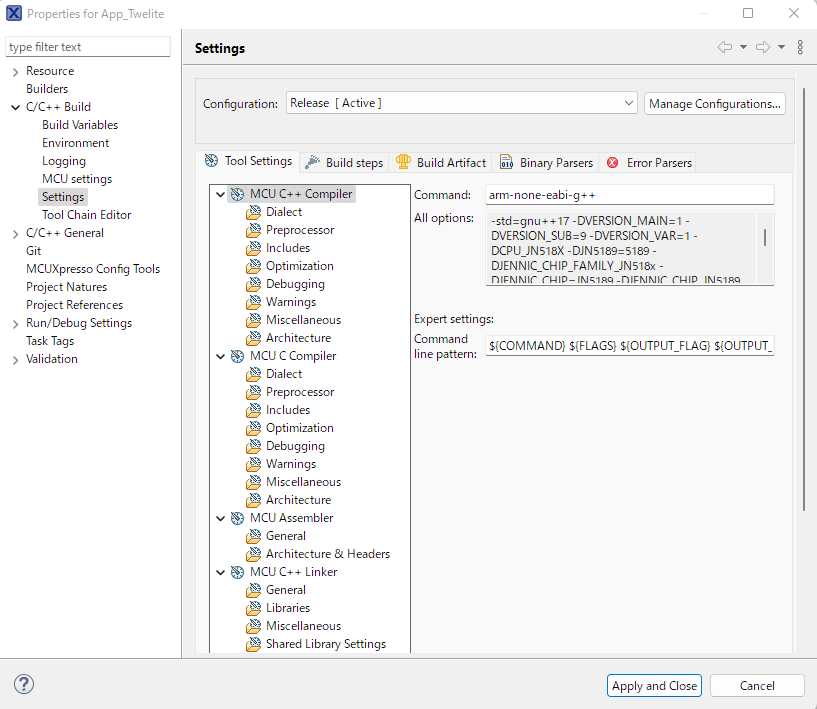Click the MCU C++ Compiler tool icon
This screenshot has width=817, height=709.
(237, 194)
